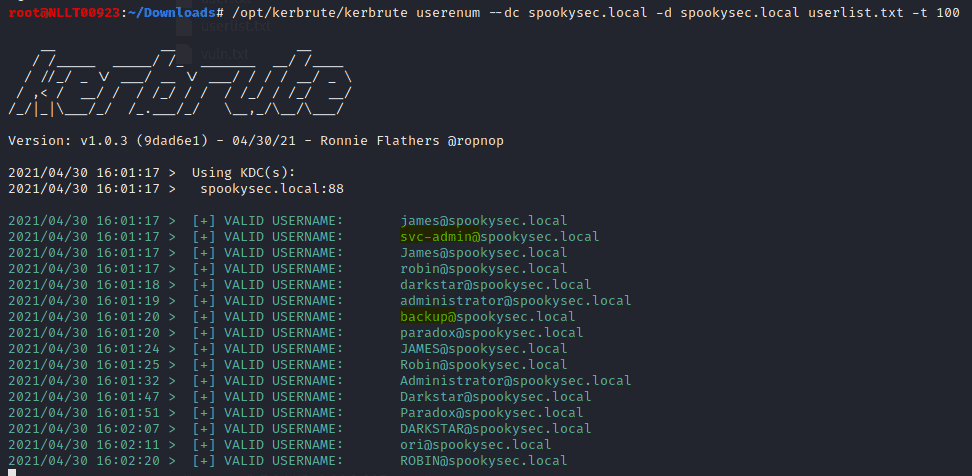This screenshot has width=972, height=476.
Task: Click the Darkstar@spookysec.local capitalized entry
Action: point(496,397)
